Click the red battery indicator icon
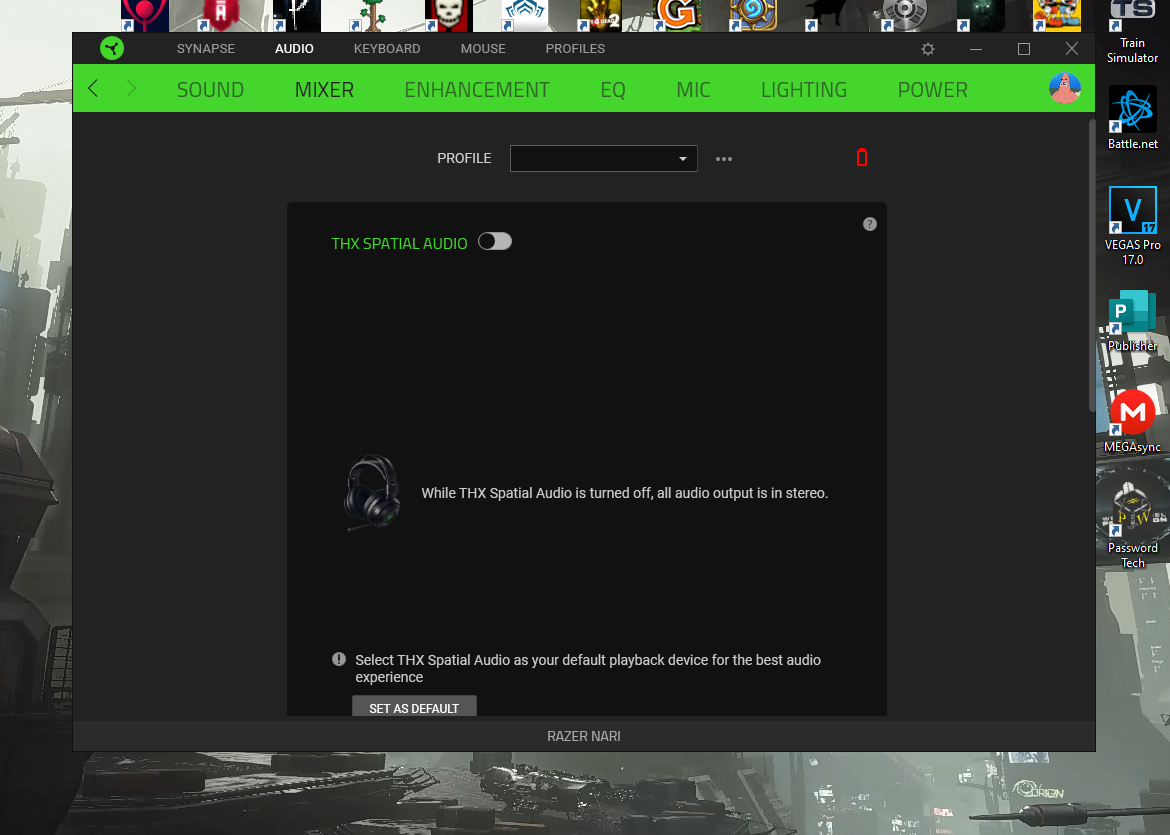Image resolution: width=1170 pixels, height=835 pixels. coord(862,157)
